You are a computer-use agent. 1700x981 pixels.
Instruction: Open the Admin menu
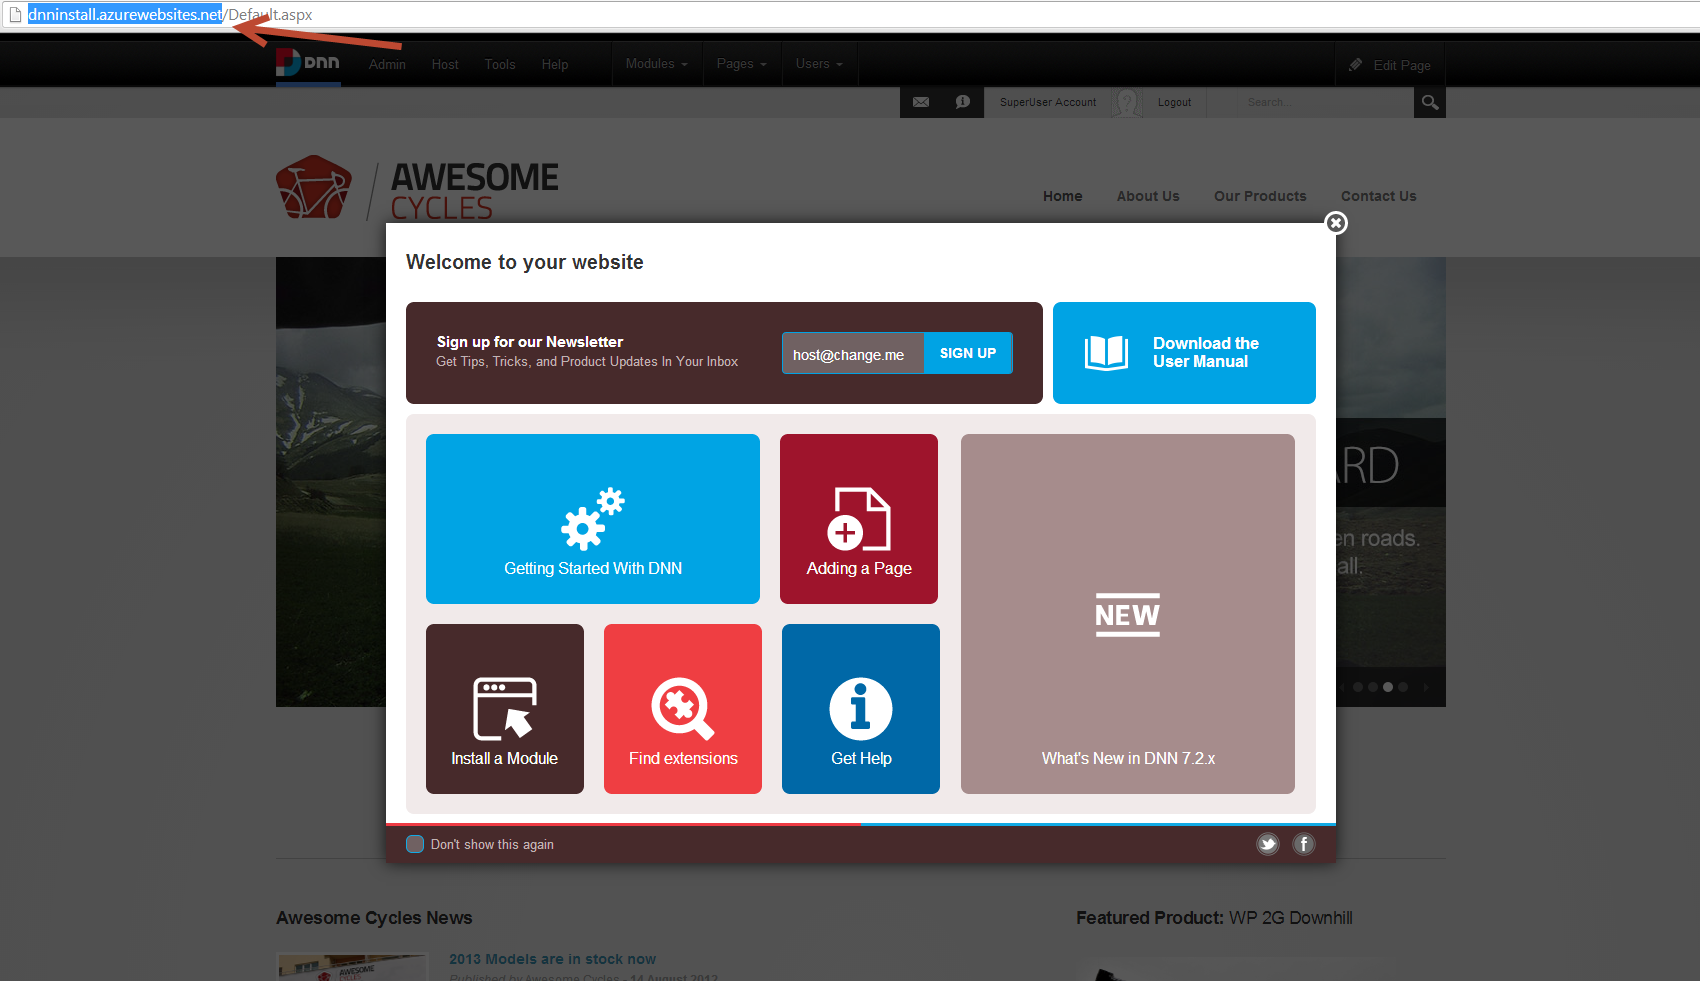(x=387, y=65)
